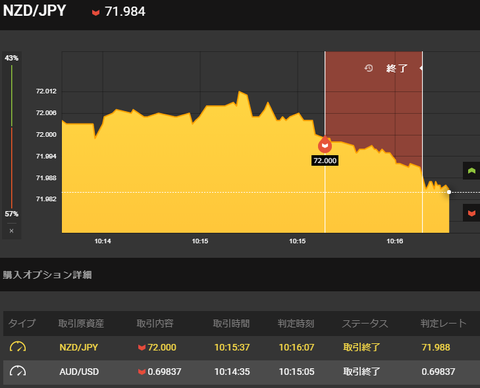Click the gauge icon in AUD/USD row

point(18,371)
